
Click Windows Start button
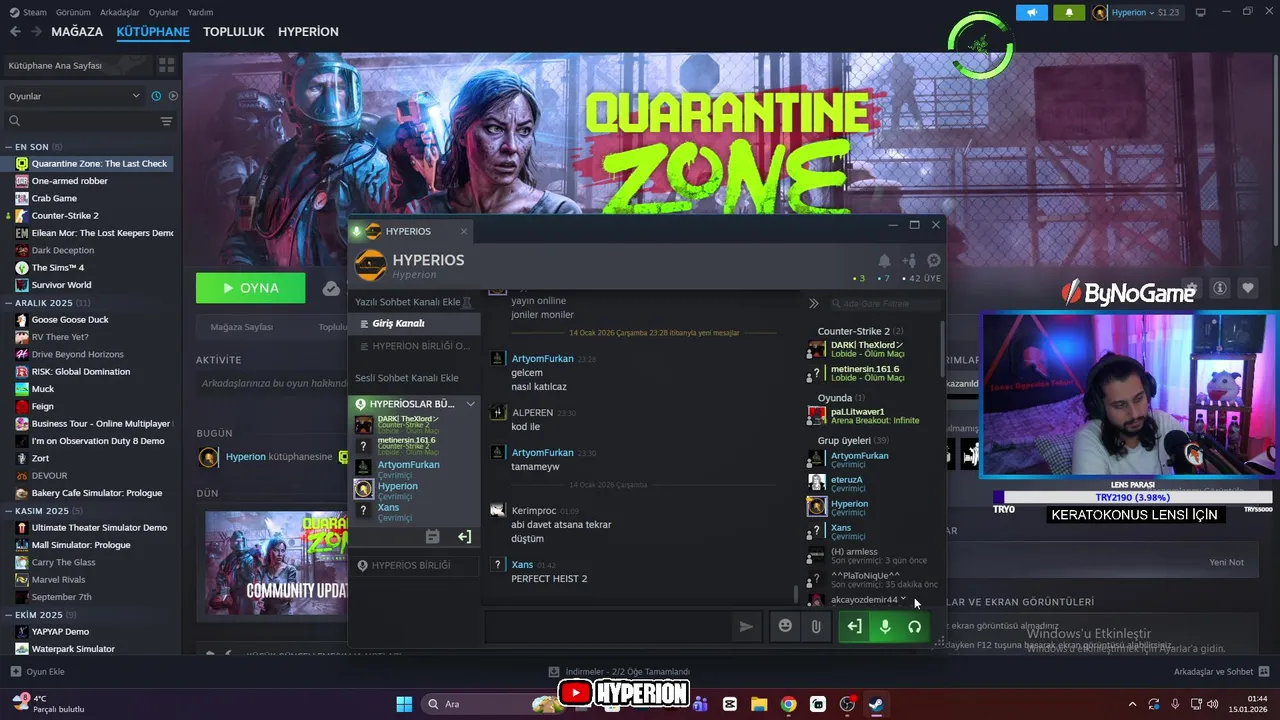click(x=404, y=704)
